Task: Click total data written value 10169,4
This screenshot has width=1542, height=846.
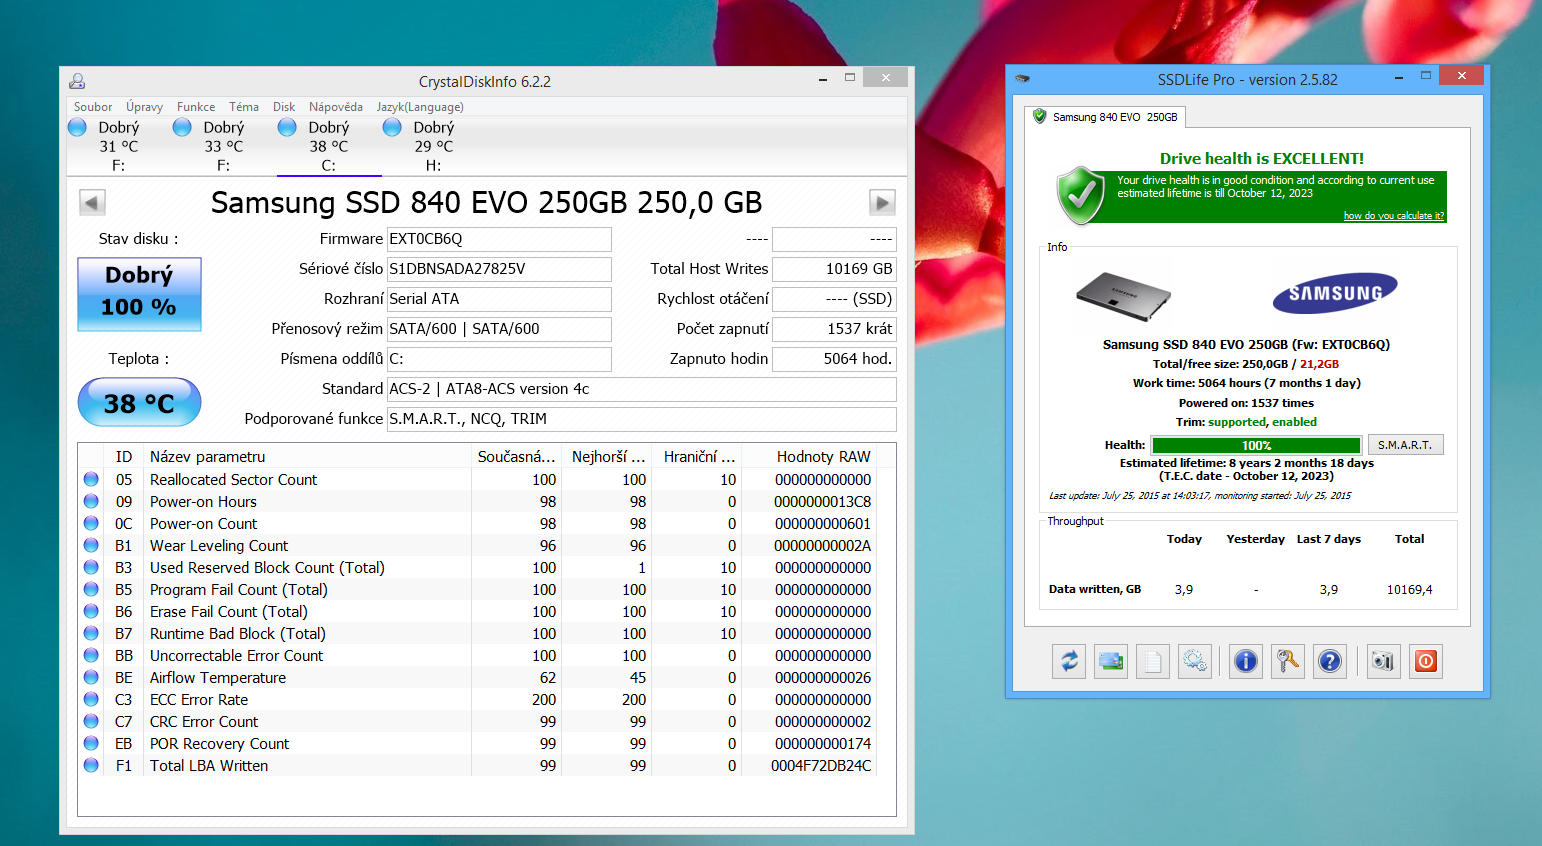Action: [x=1409, y=590]
